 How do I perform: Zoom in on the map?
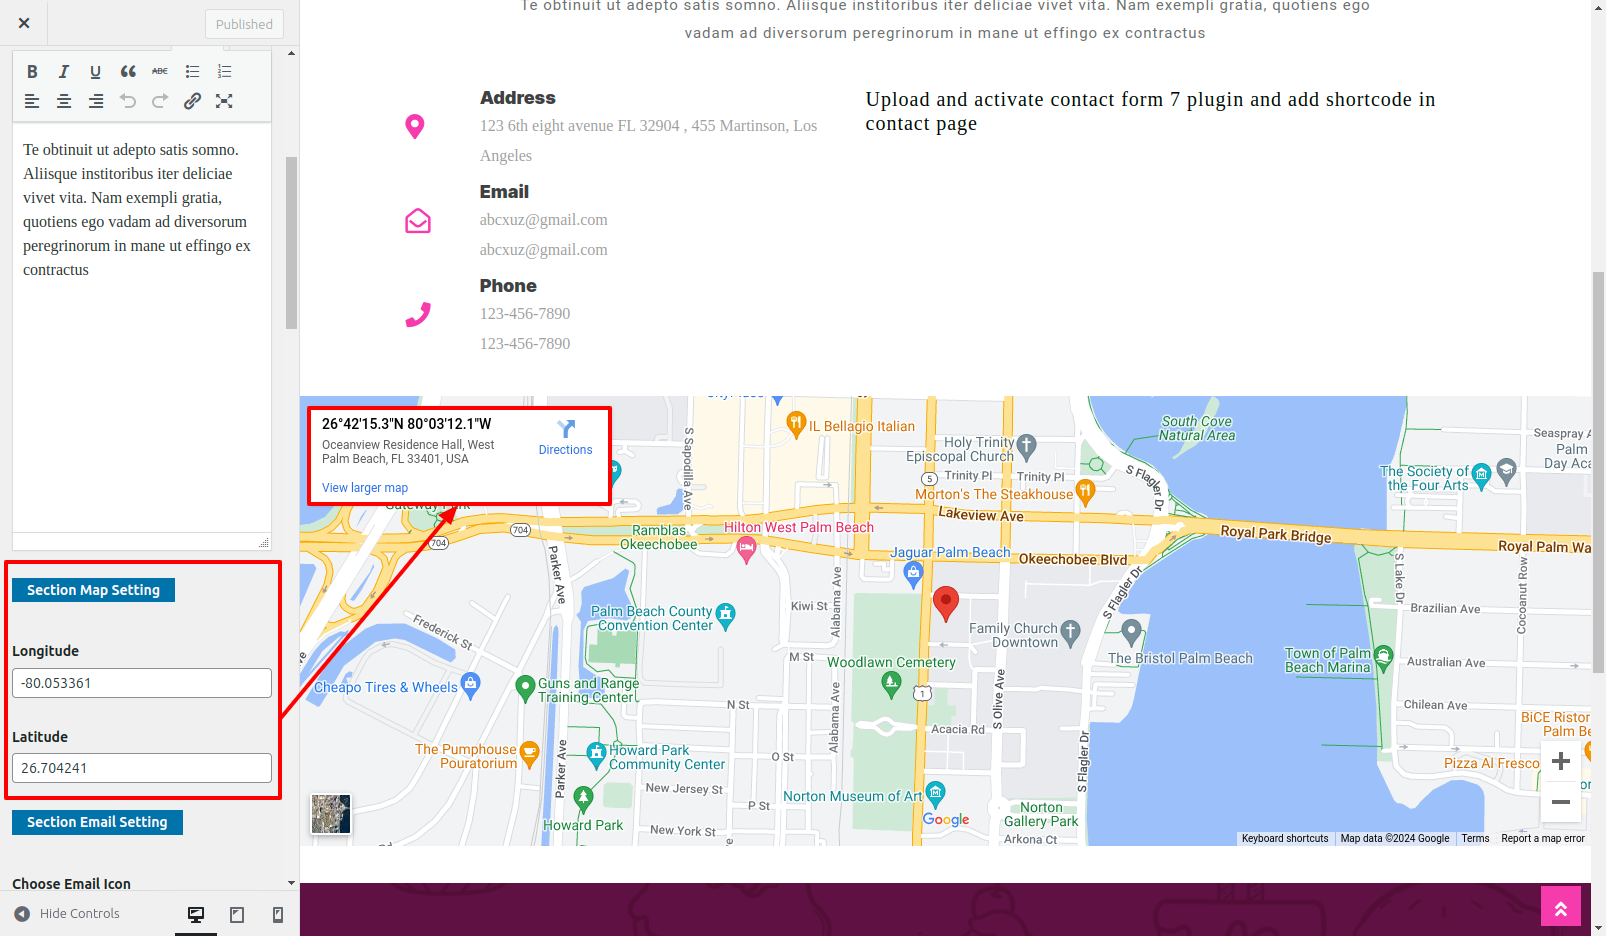coord(1561,761)
